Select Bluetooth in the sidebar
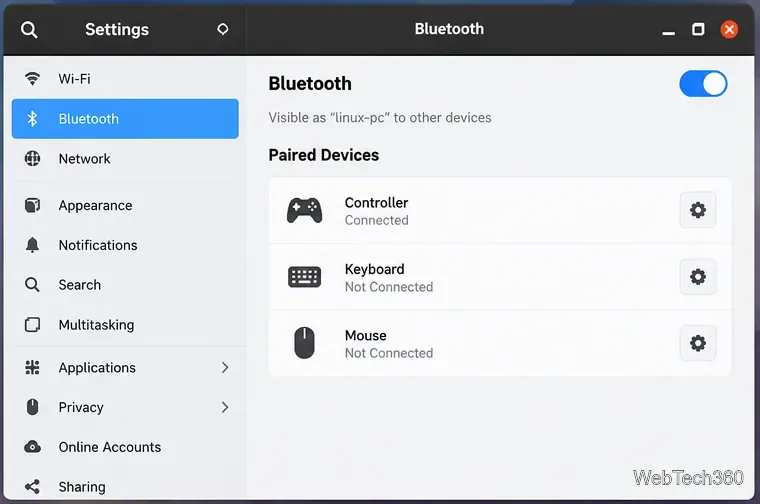The height and width of the screenshot is (504, 760). pos(126,119)
